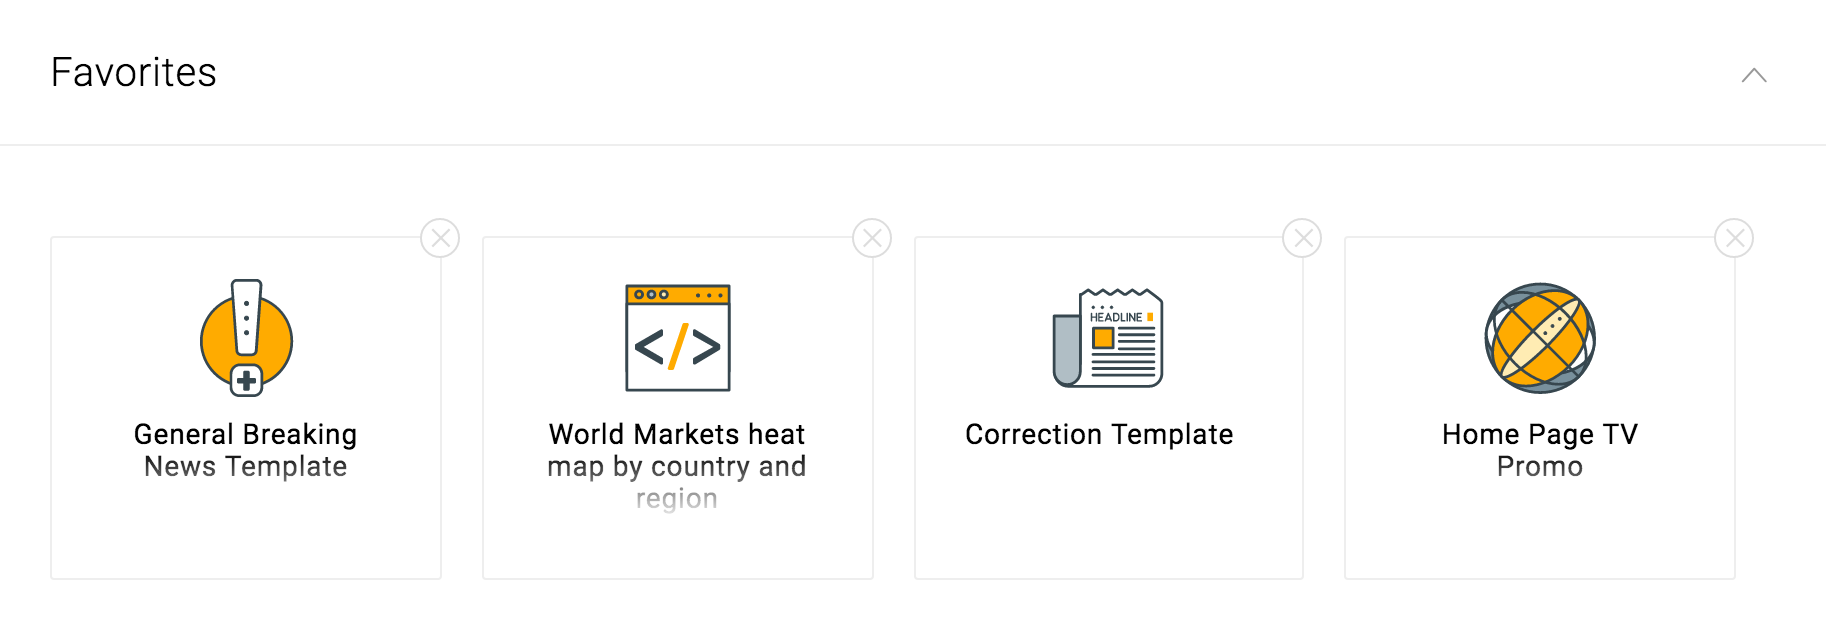The width and height of the screenshot is (1826, 629).
Task: Select the Correction Template title text
Action: pos(1099,435)
